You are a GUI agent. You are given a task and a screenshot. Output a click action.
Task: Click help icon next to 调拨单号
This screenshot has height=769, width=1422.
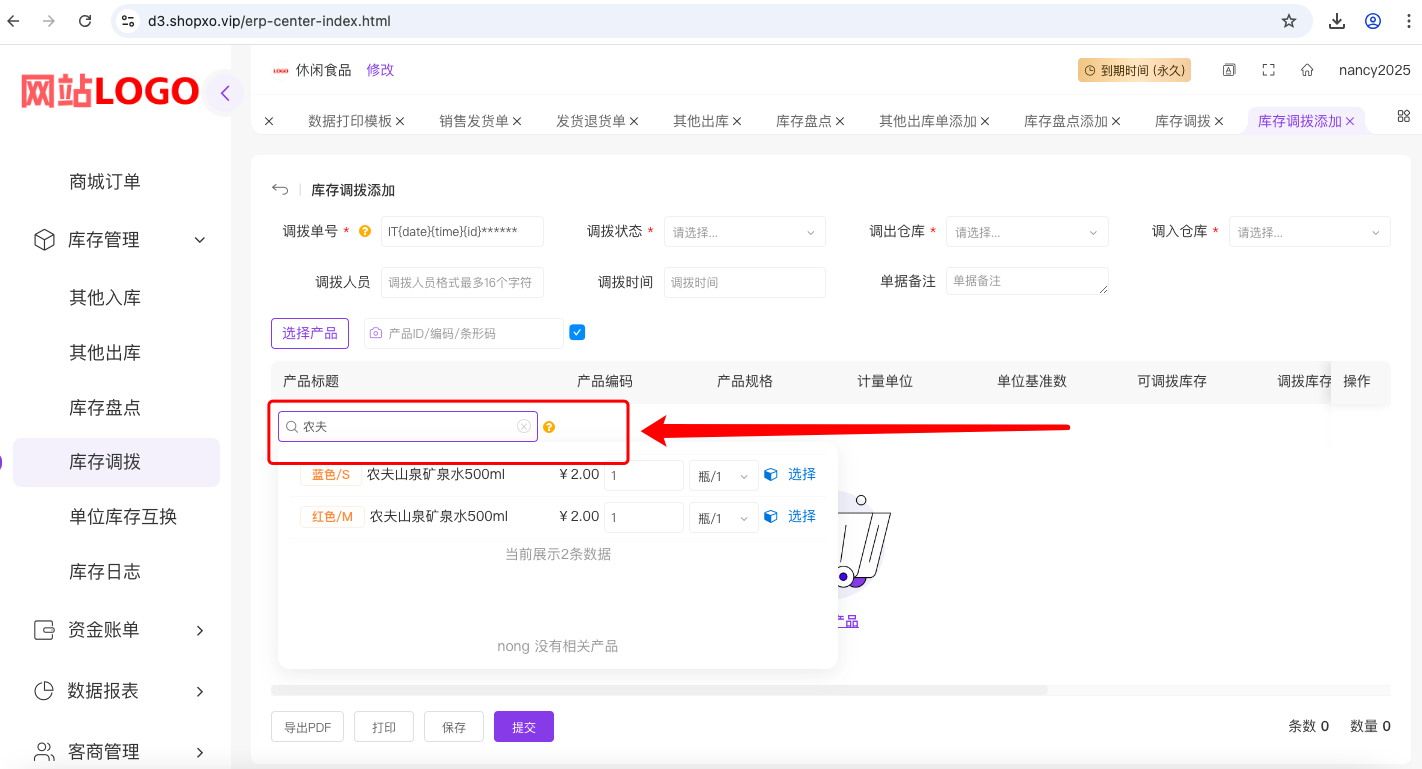[365, 231]
